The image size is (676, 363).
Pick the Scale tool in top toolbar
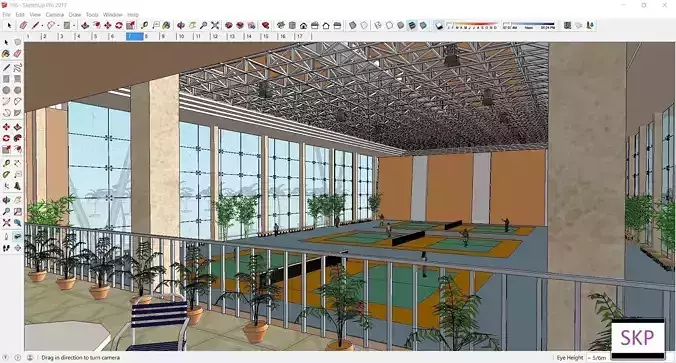[x=130, y=25]
